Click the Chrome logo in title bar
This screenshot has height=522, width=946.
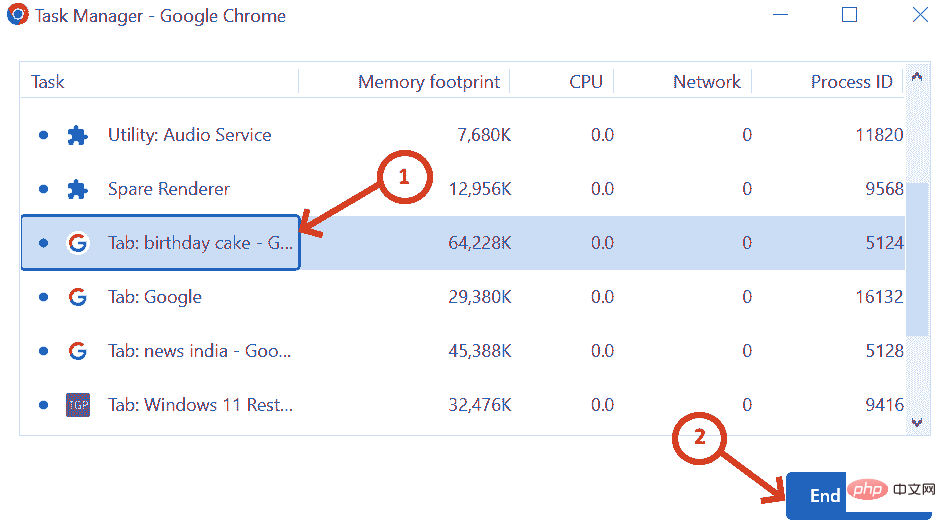pos(17,16)
